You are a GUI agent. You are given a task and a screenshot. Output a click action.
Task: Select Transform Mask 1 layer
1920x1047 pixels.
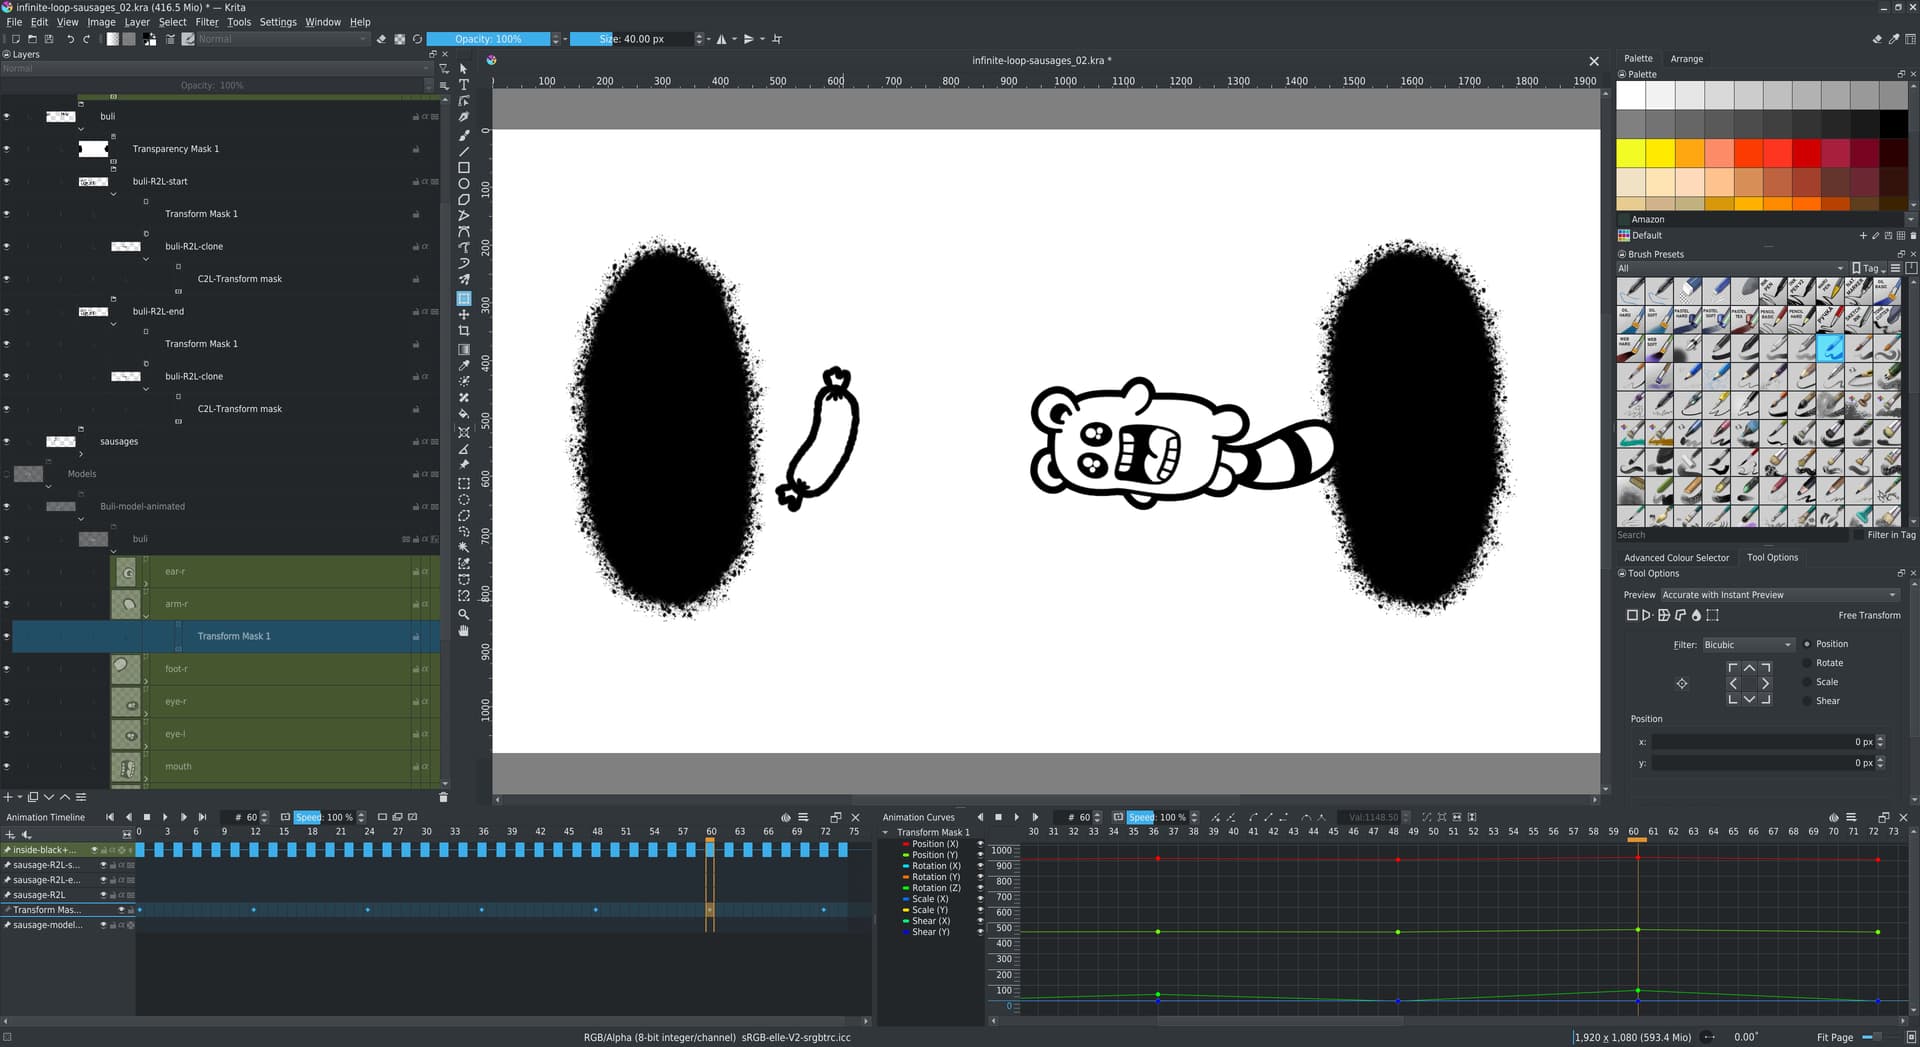point(233,637)
